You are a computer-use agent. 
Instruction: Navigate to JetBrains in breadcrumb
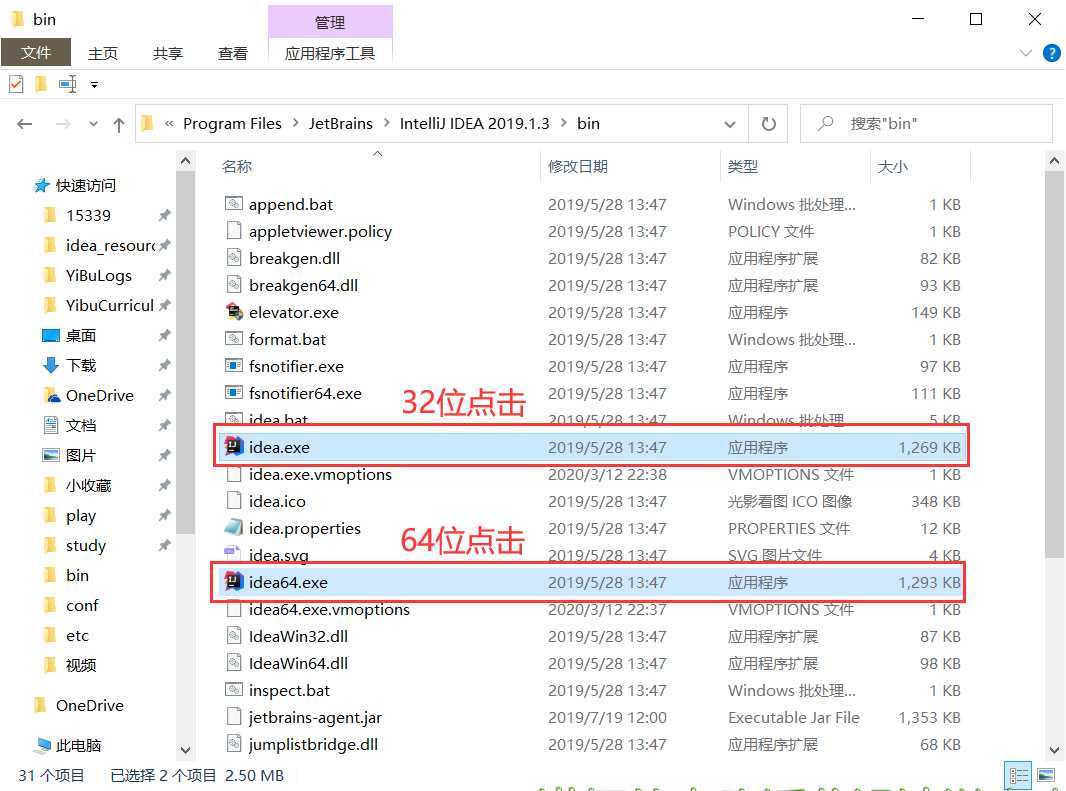click(341, 123)
